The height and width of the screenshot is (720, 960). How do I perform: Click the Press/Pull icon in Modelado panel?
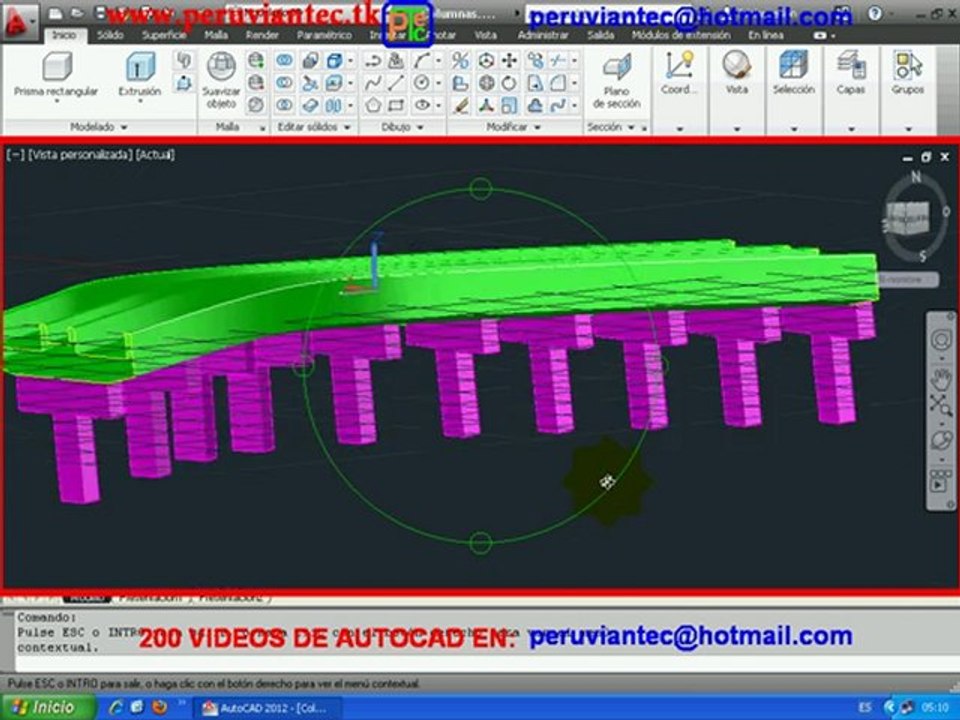pyautogui.click(x=184, y=83)
